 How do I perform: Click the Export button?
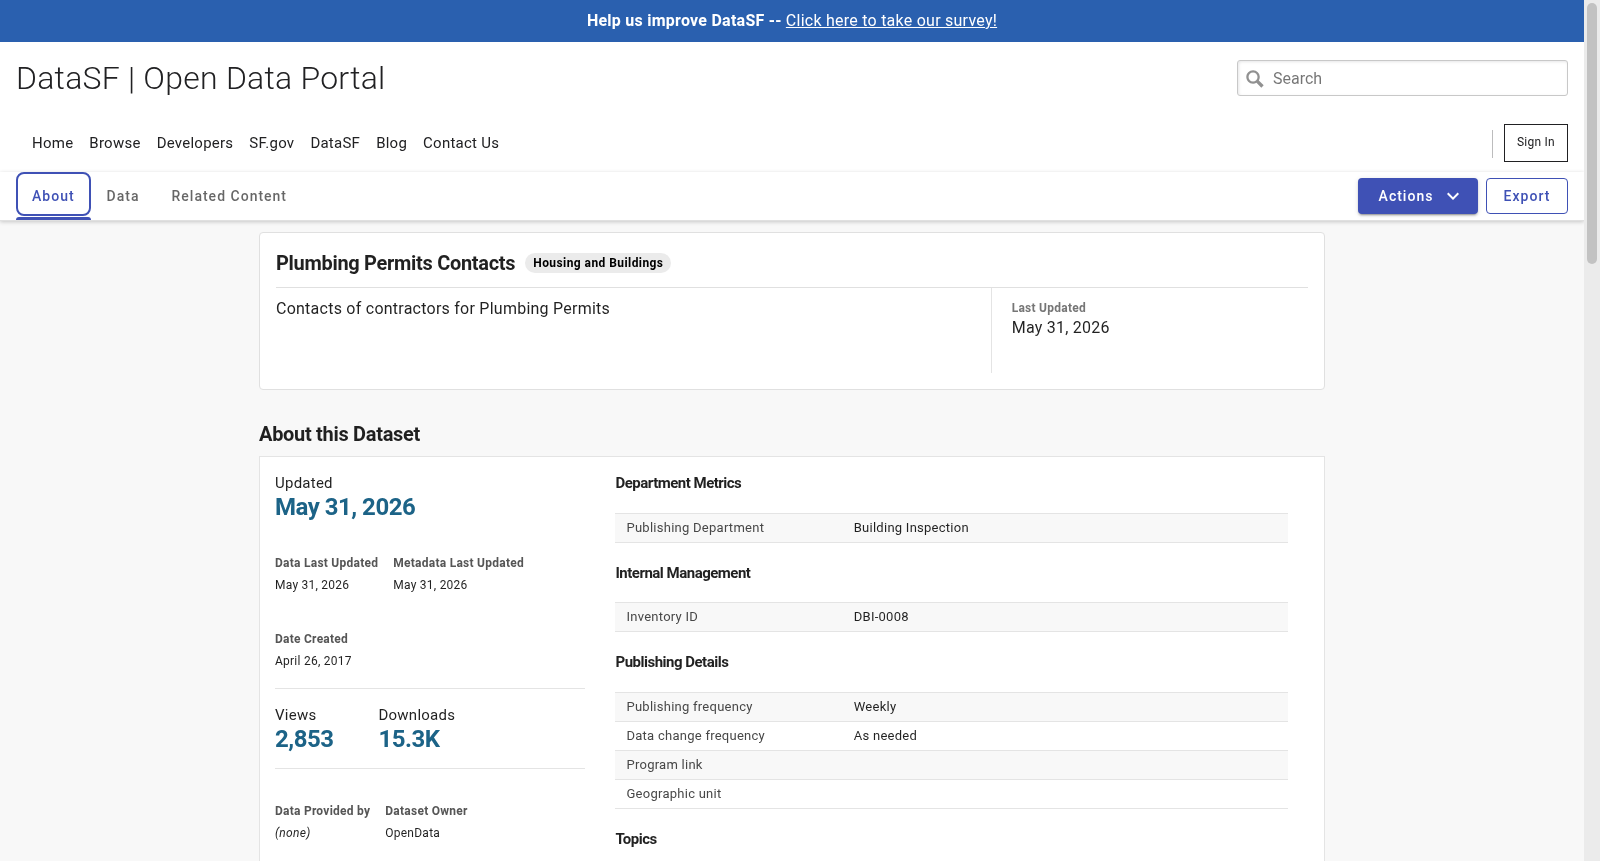coord(1526,196)
